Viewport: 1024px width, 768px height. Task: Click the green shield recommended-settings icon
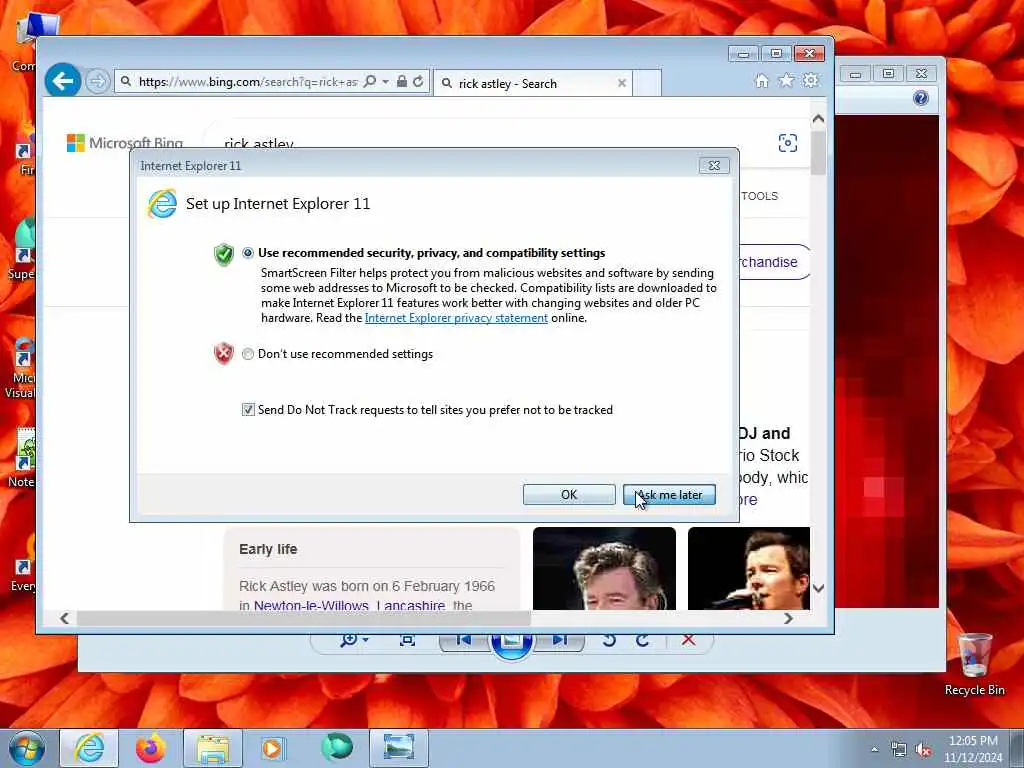point(223,254)
